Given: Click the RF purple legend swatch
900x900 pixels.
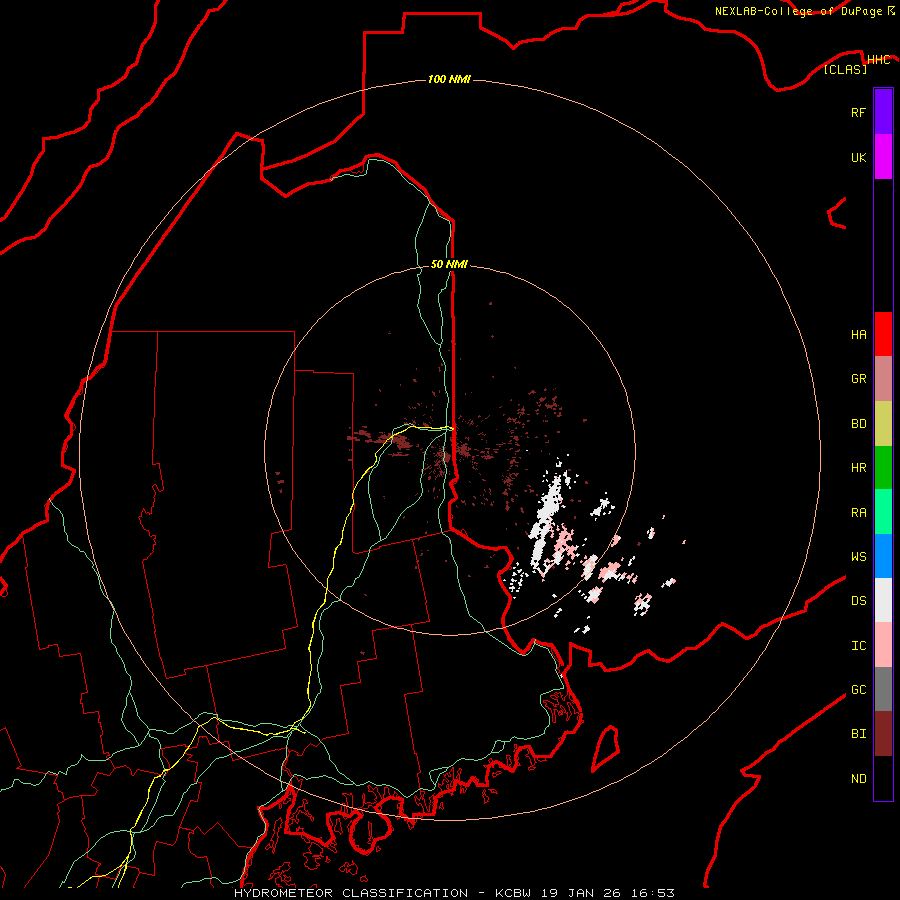Looking at the screenshot, I should tap(883, 112).
